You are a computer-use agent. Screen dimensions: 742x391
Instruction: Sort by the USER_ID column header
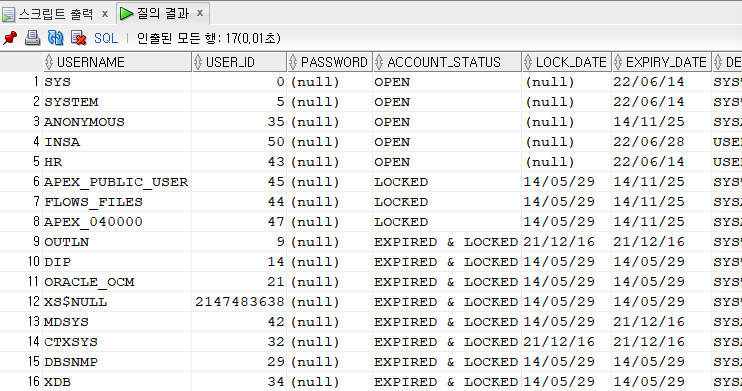point(239,62)
